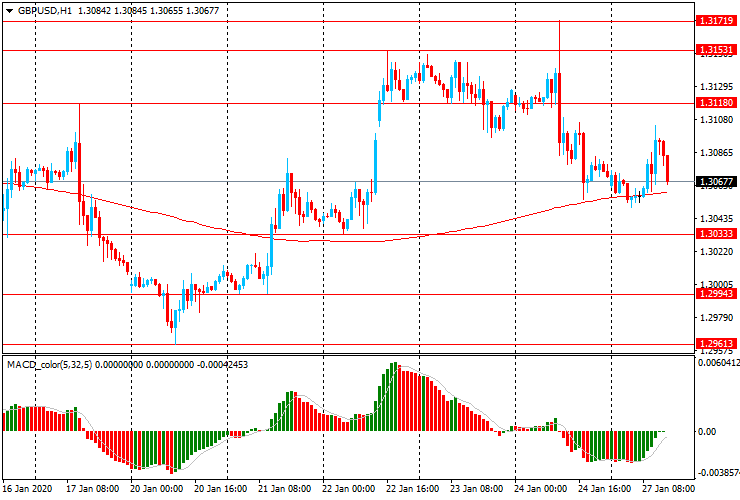The width and height of the screenshot is (740, 500).
Task: Select the current price label 1.30677
Action: [716, 182]
